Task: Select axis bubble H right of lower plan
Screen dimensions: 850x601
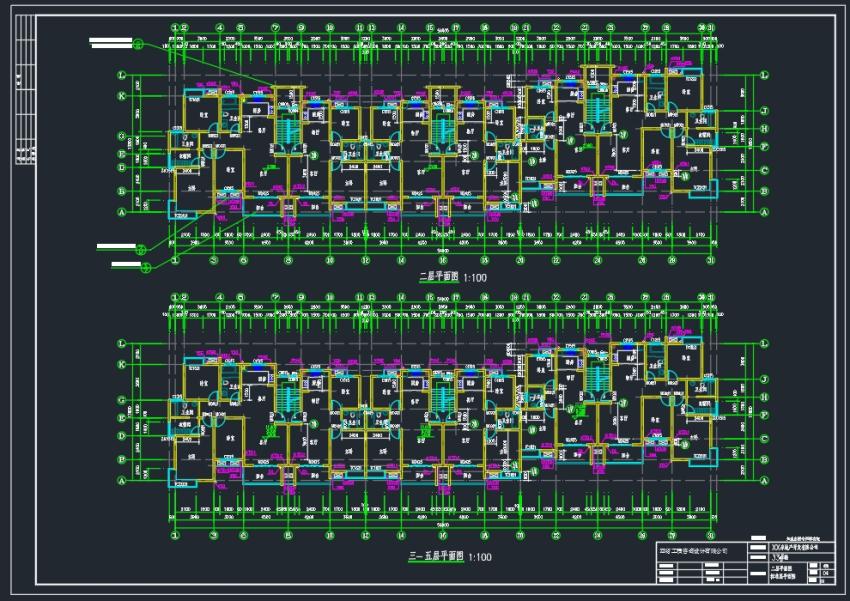Action: point(765,396)
